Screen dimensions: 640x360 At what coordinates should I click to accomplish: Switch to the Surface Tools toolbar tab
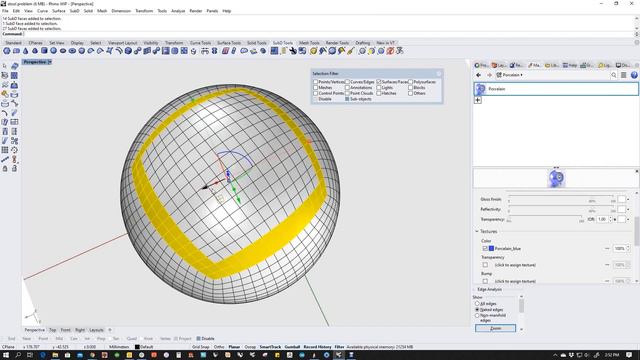(x=229, y=43)
